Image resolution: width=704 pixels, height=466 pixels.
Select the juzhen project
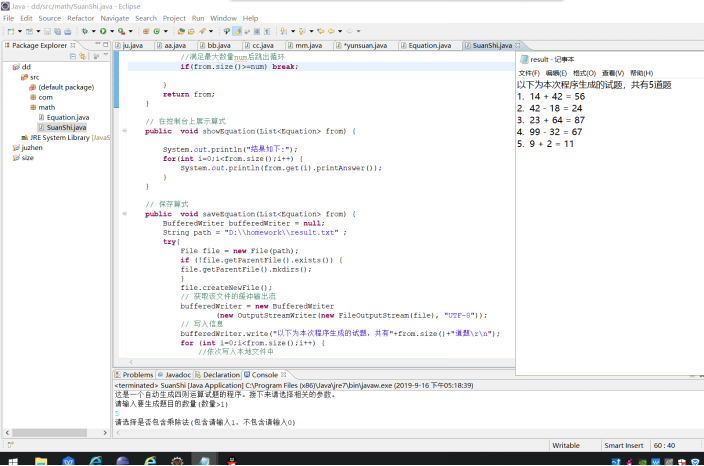tap(32, 147)
